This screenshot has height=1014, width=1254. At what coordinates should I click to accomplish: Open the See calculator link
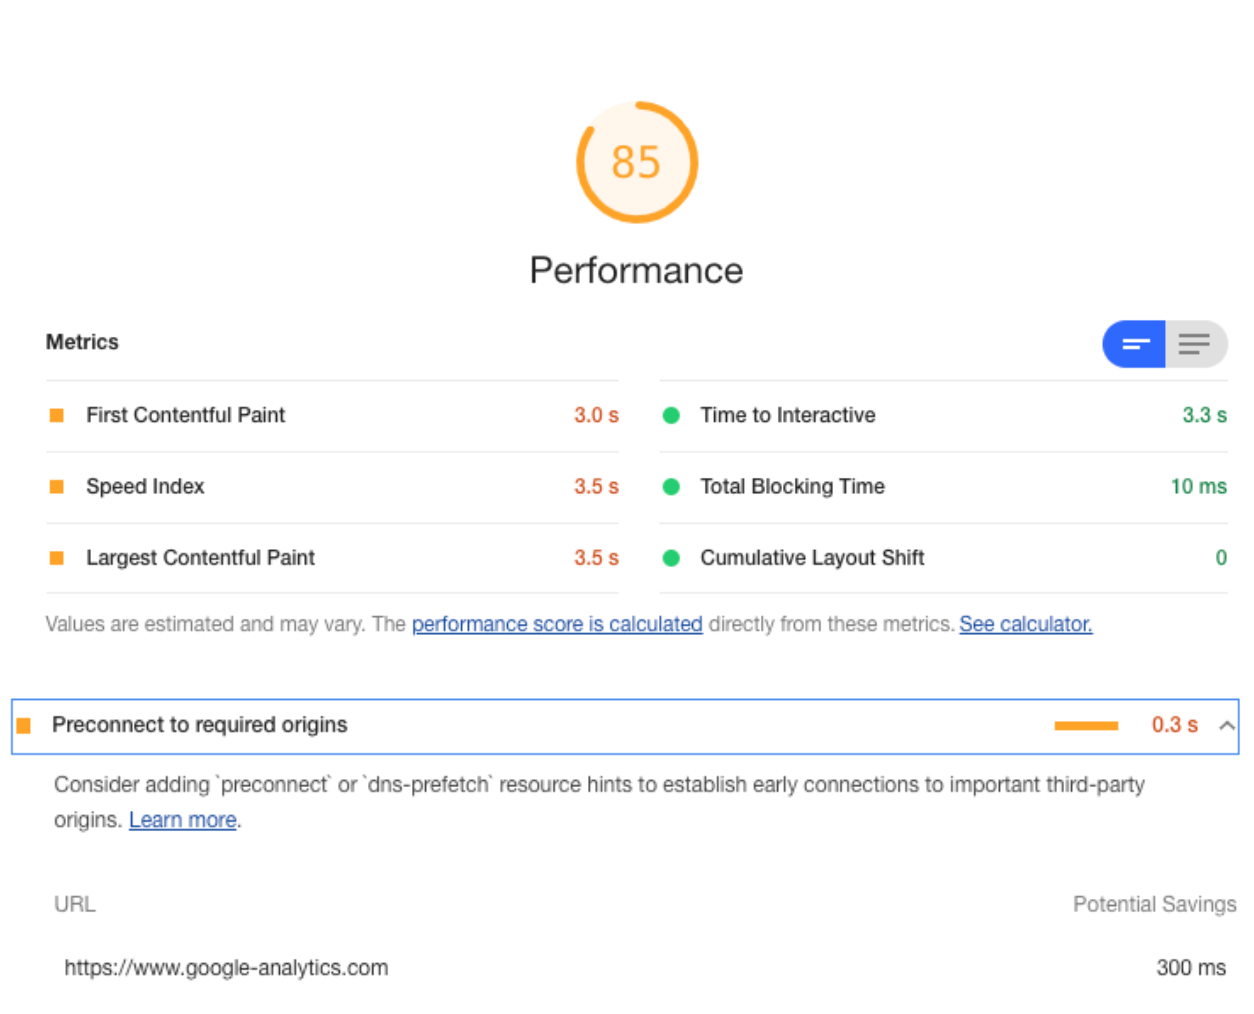pyautogui.click(x=1026, y=624)
